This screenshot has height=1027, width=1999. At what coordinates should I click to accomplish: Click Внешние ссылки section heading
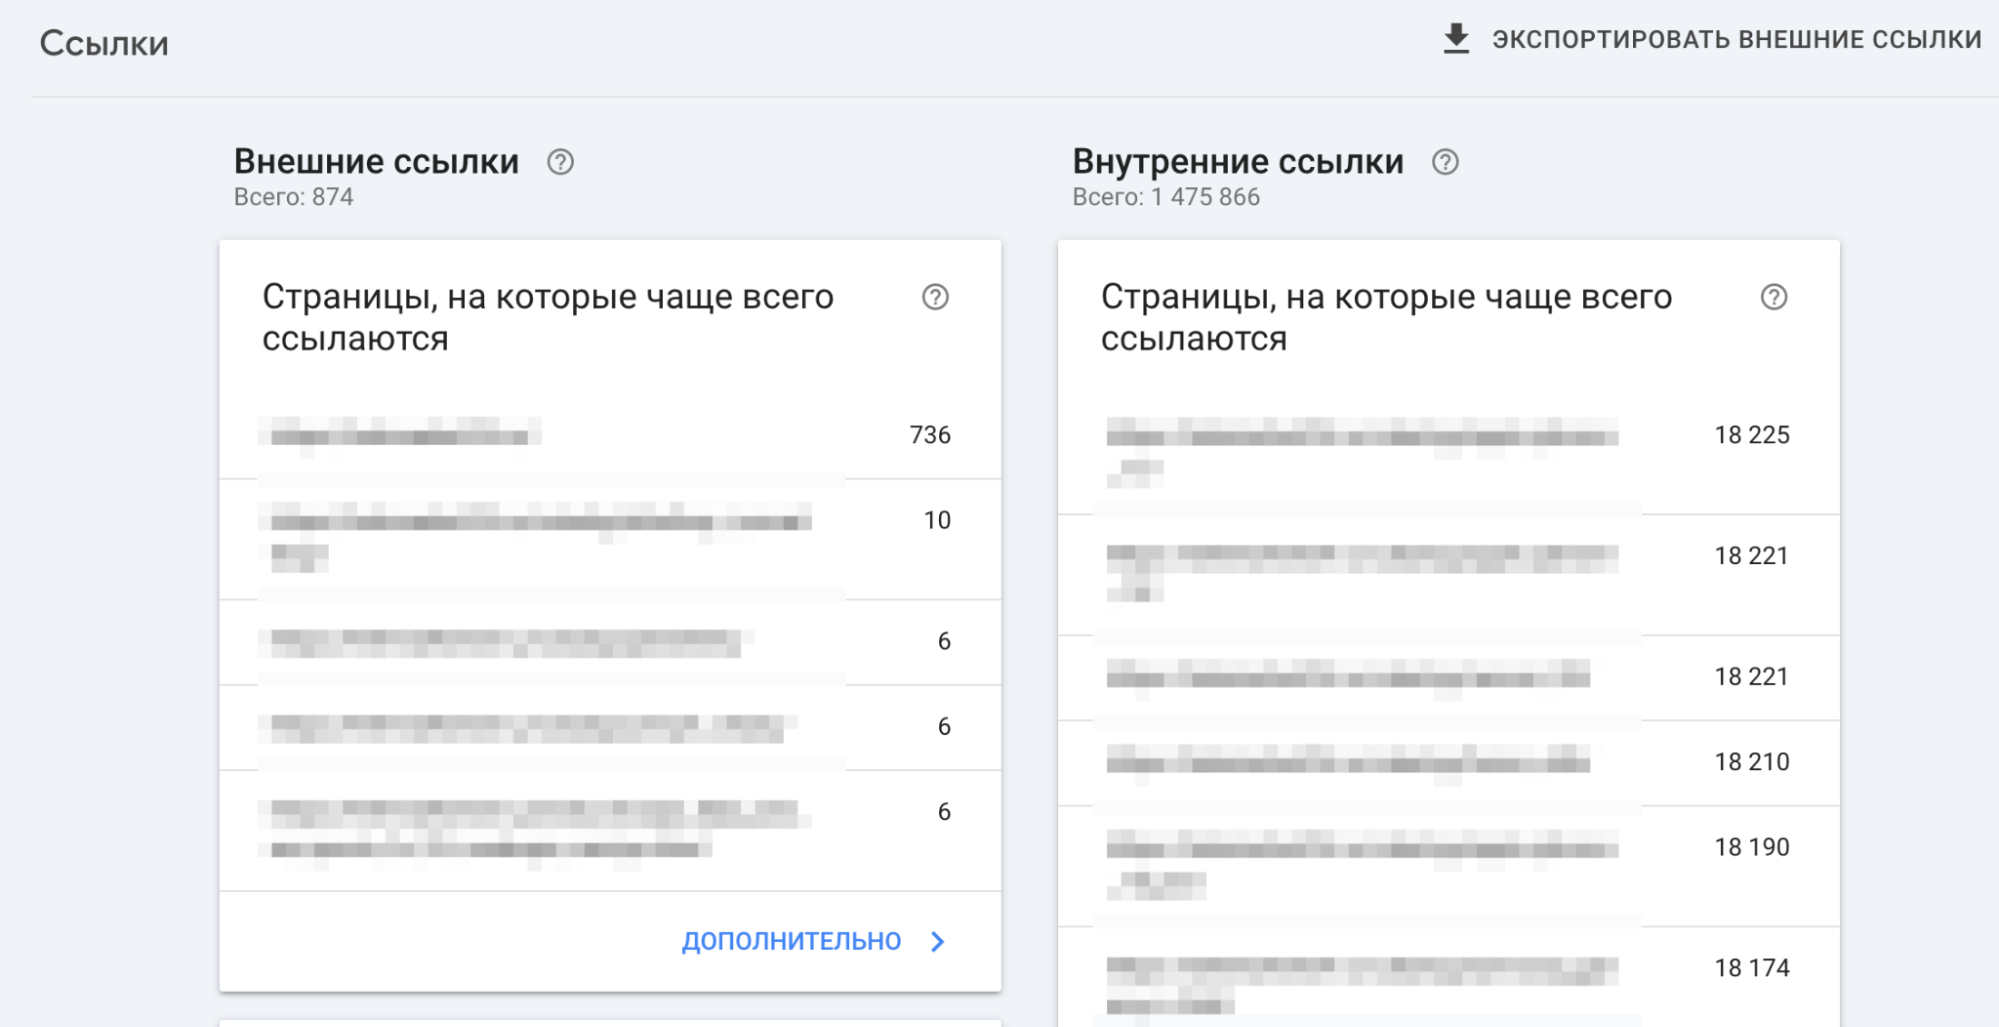[x=376, y=161]
